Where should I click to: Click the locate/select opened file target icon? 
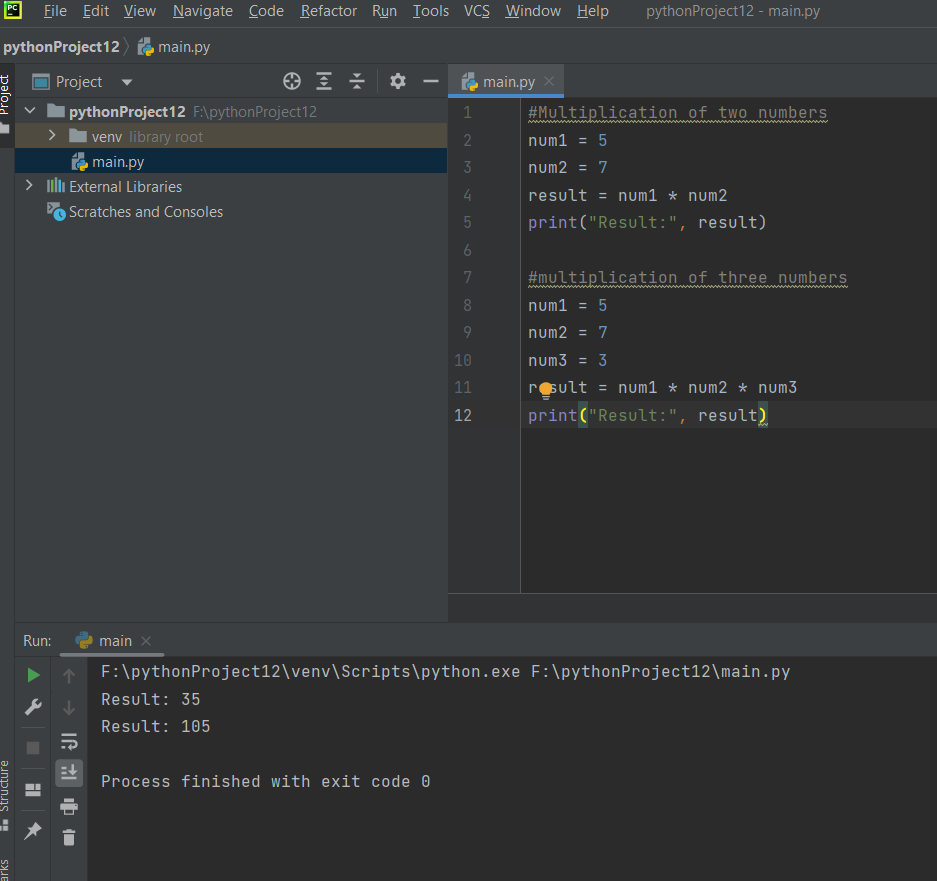click(292, 82)
